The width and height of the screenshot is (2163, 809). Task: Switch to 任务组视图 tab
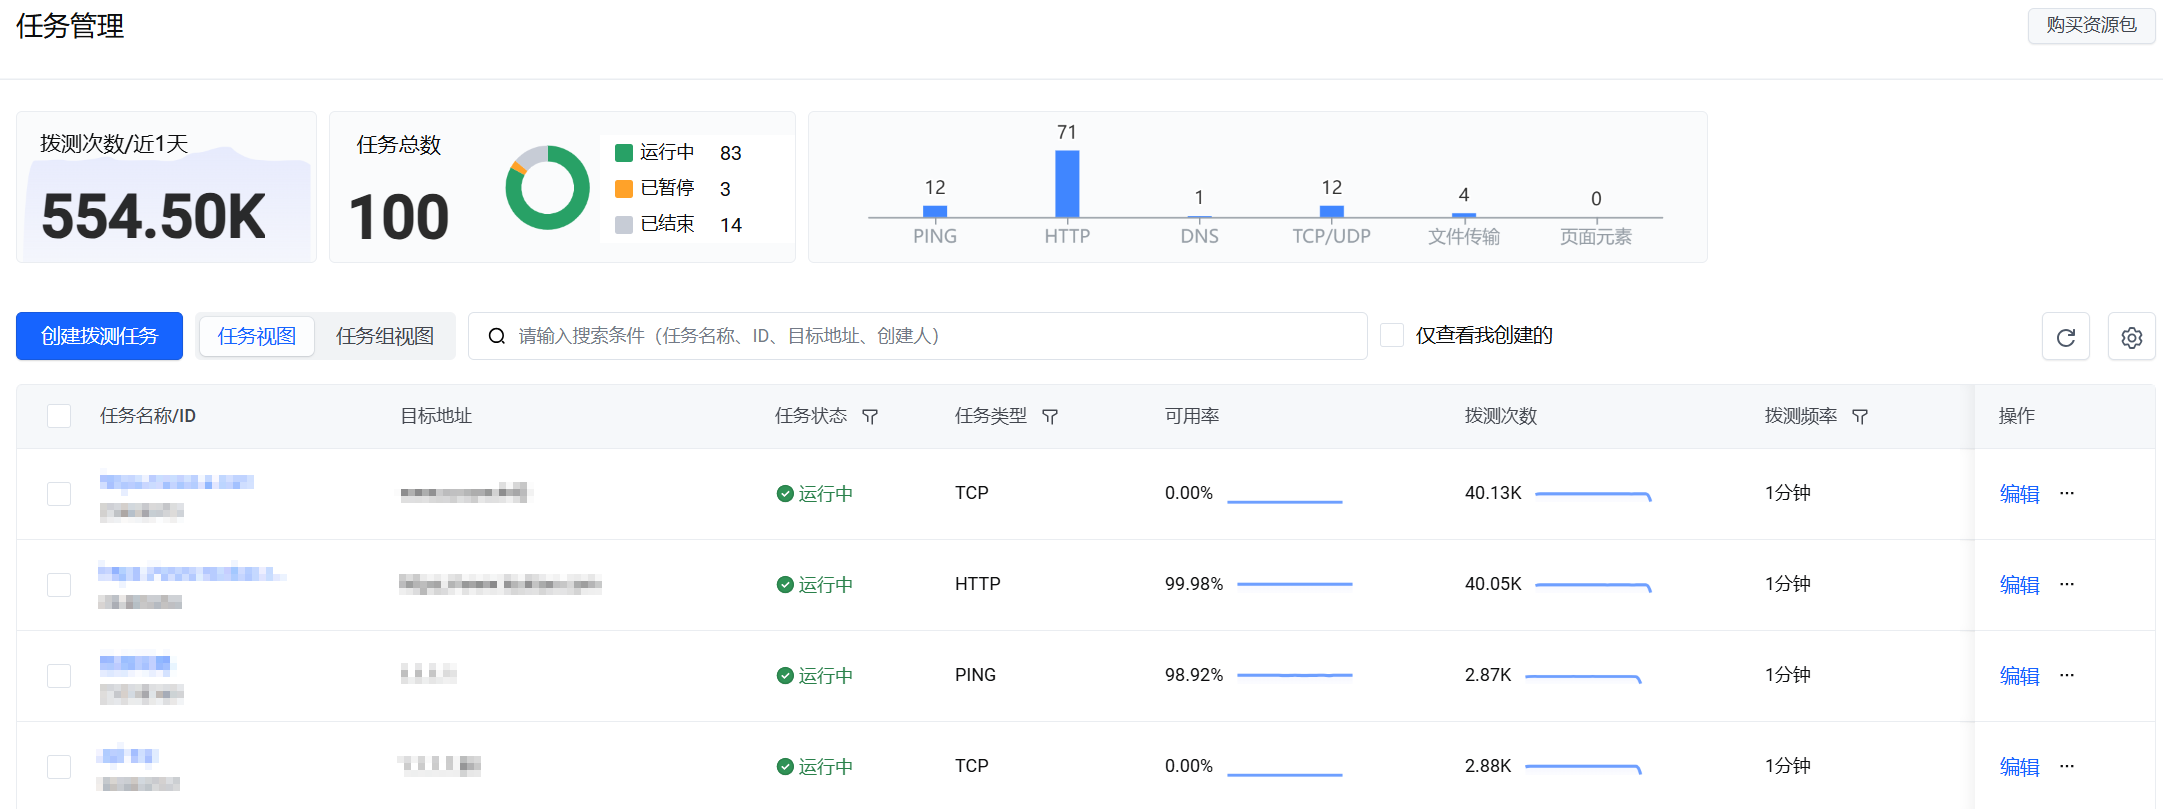click(x=385, y=336)
